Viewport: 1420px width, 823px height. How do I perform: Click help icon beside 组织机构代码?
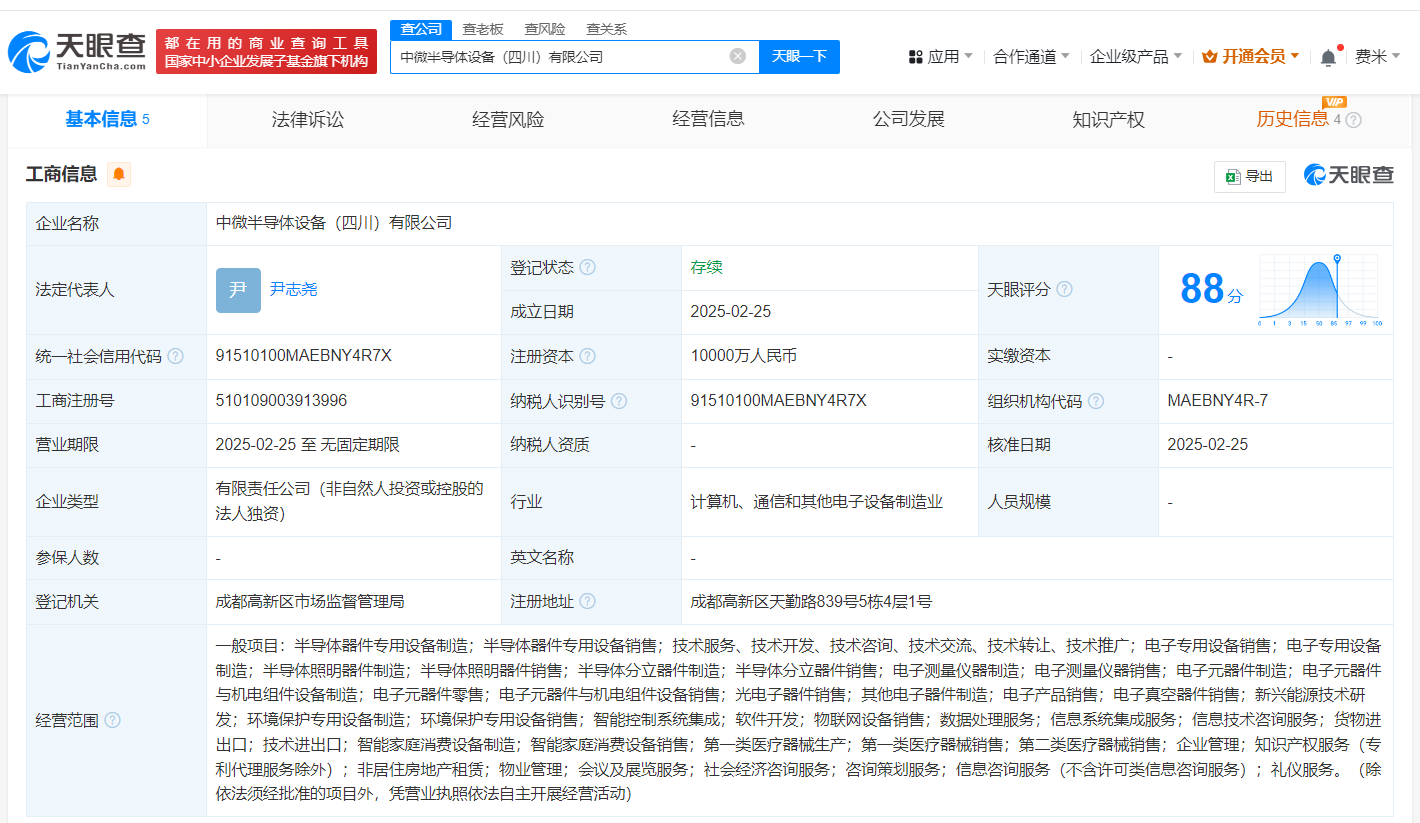click(1096, 401)
